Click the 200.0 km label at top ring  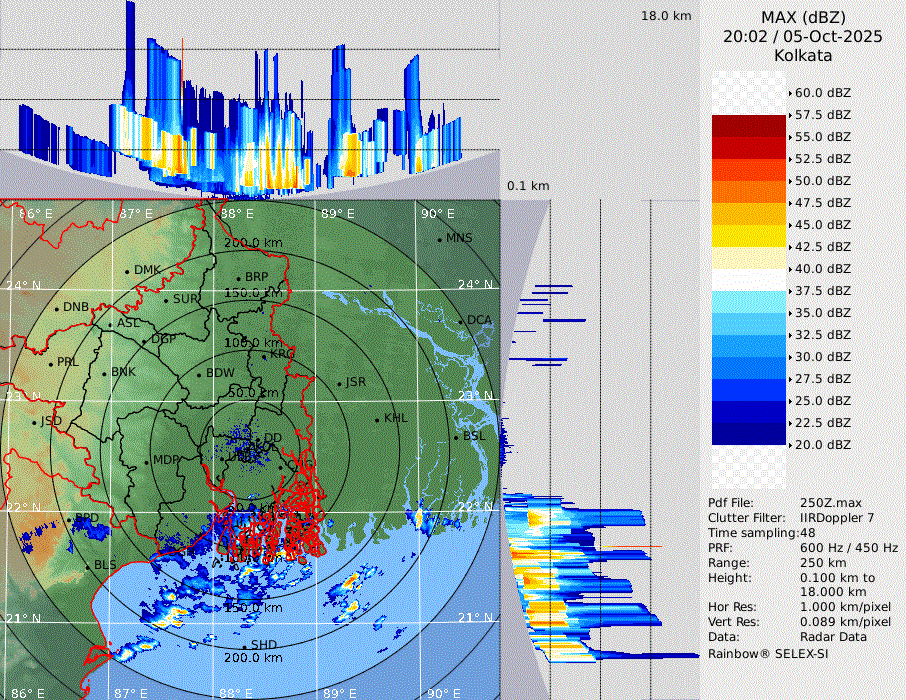pyautogui.click(x=252, y=243)
